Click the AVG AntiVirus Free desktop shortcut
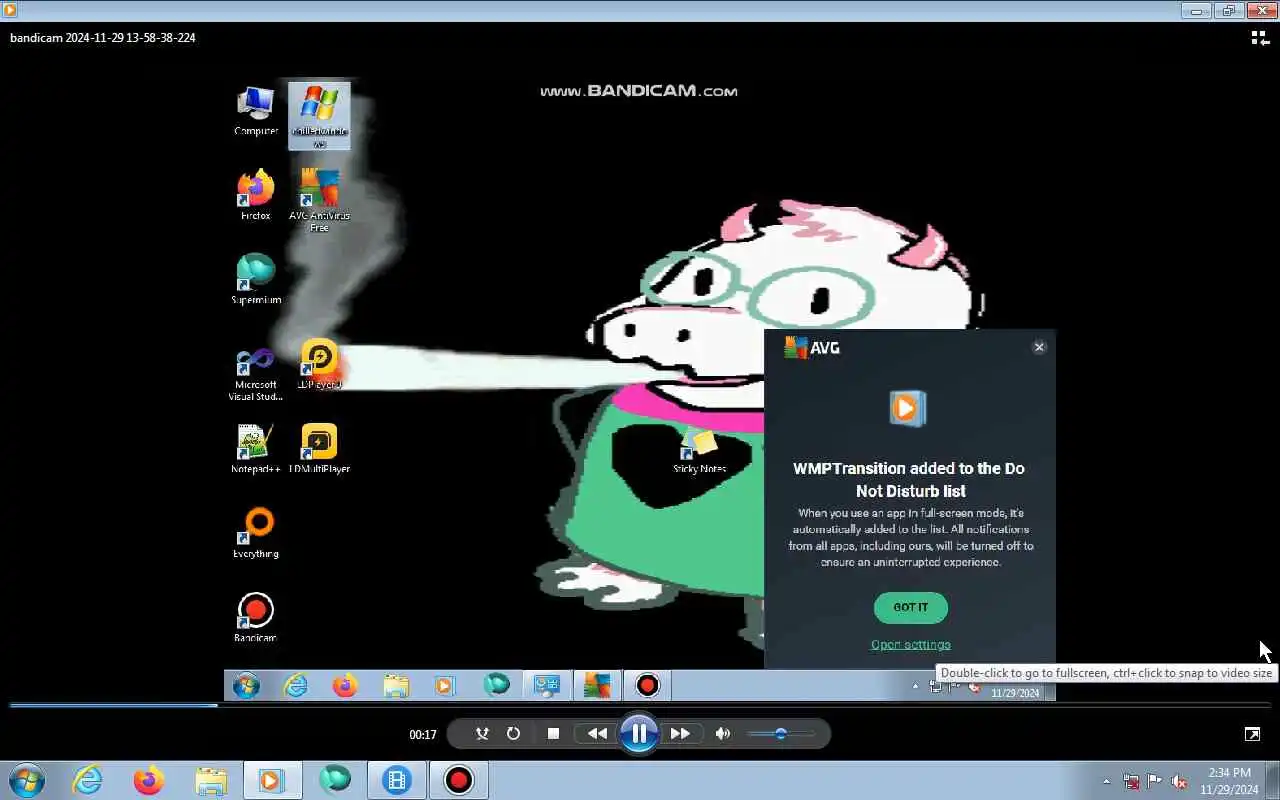The width and height of the screenshot is (1280, 800). pyautogui.click(x=319, y=200)
